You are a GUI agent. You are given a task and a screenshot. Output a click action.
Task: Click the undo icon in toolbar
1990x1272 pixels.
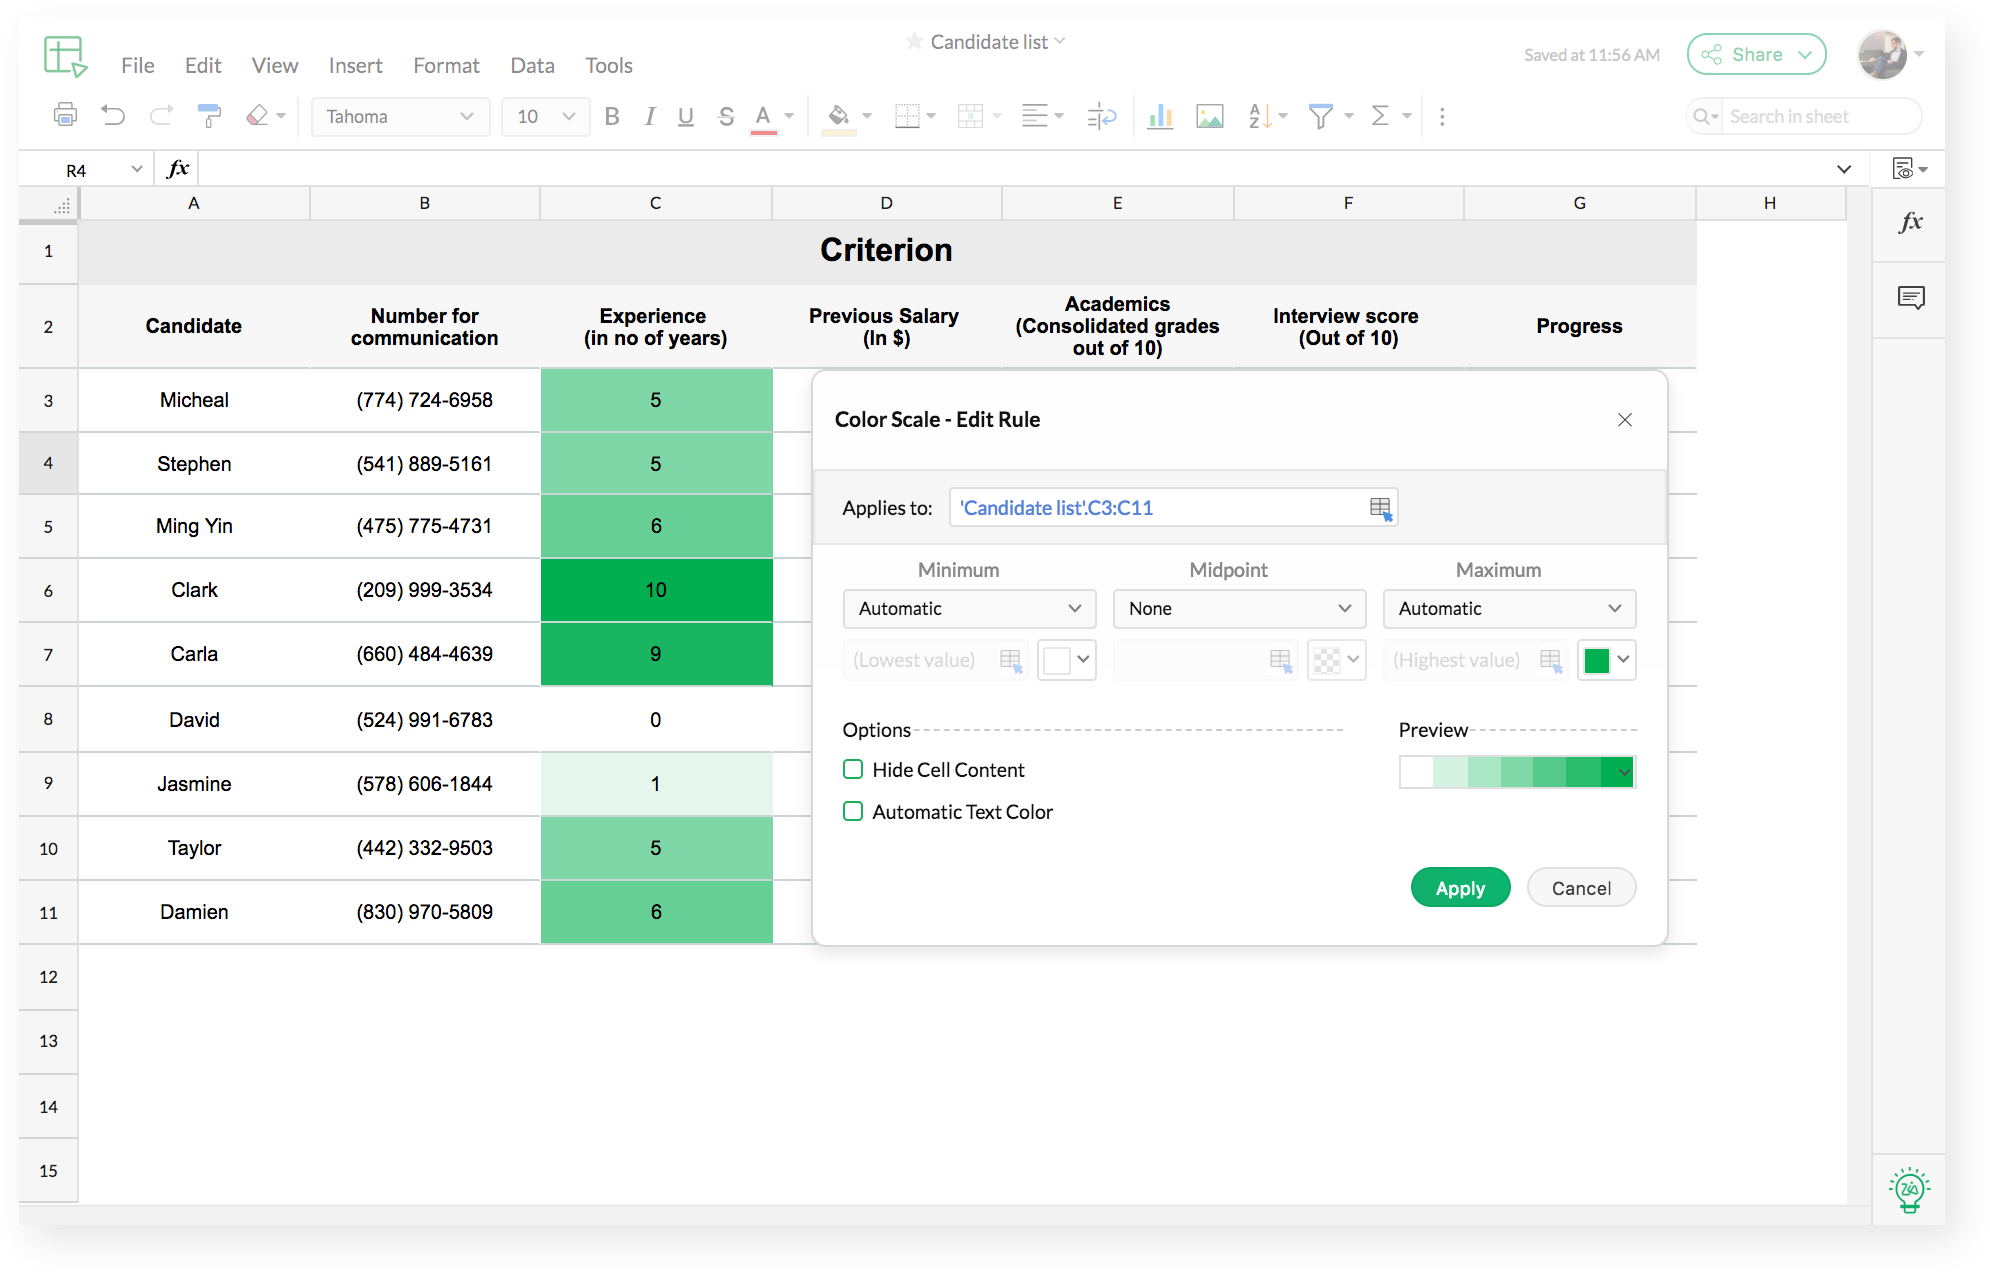point(113,116)
